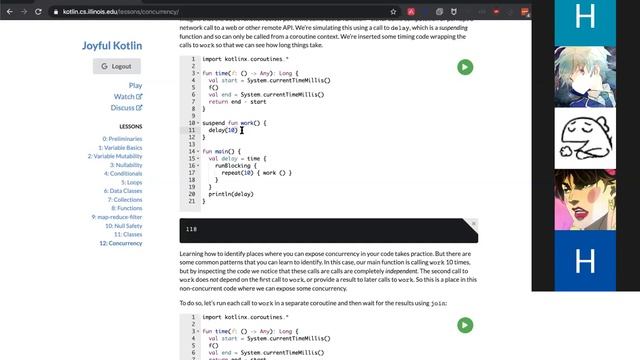The height and width of the screenshot is (360, 640).
Task: Reload the Kotlin lessons page
Action: [x=38, y=12]
